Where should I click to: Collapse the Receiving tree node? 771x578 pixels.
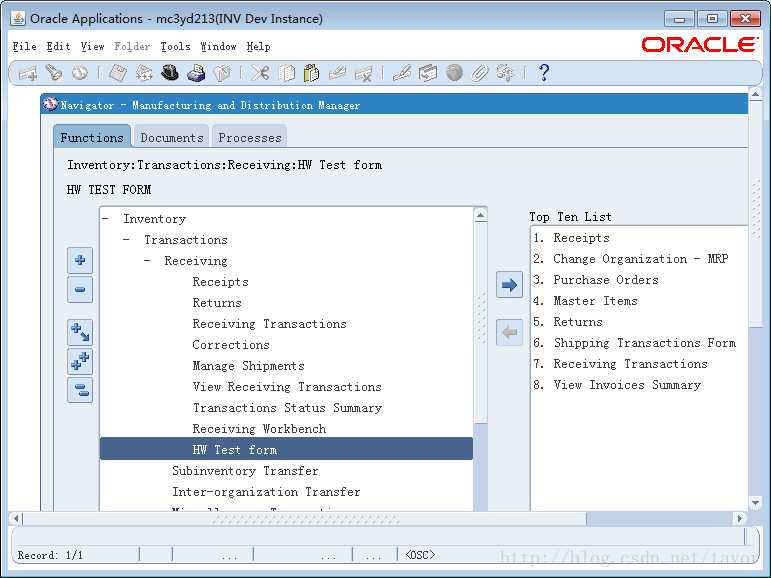click(147, 261)
